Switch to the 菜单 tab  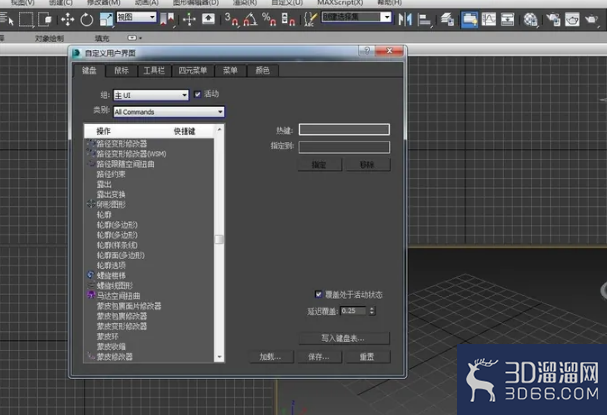[x=230, y=70]
